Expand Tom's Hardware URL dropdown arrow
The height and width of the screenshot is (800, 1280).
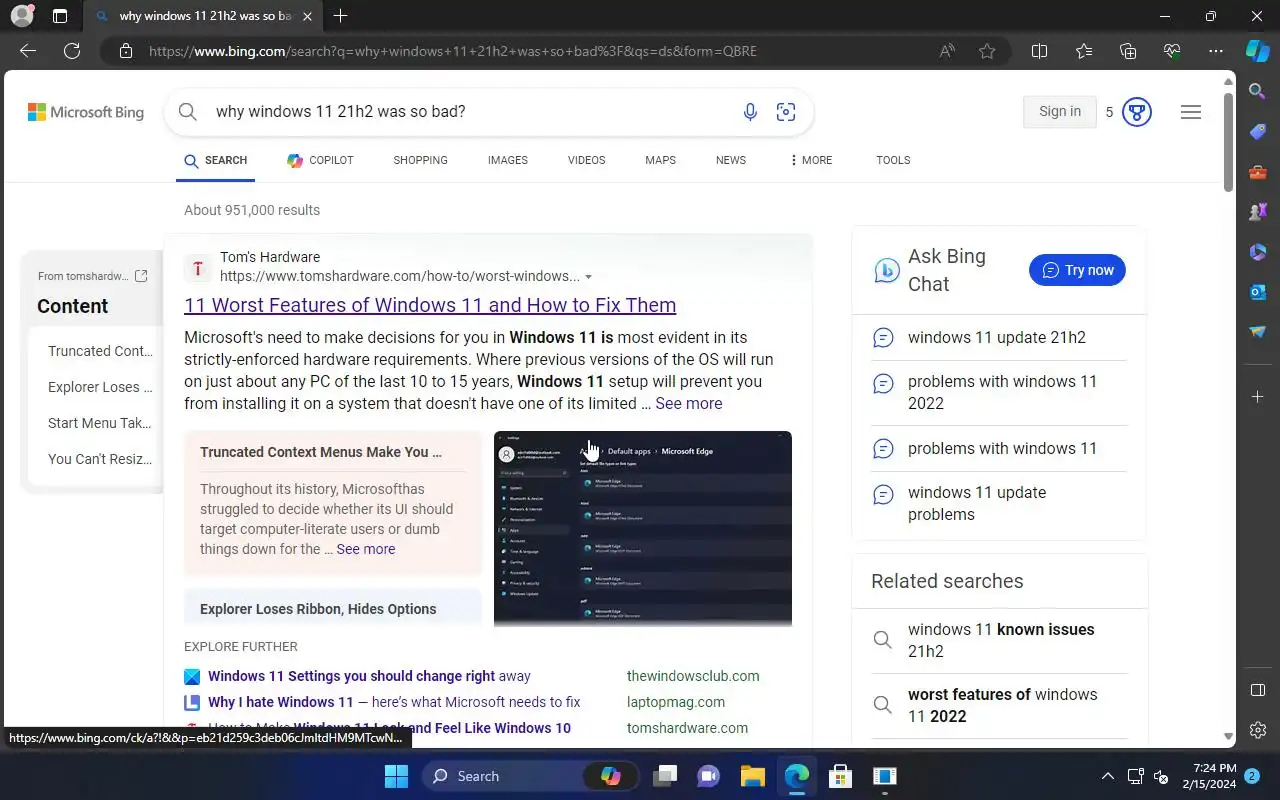pyautogui.click(x=588, y=277)
